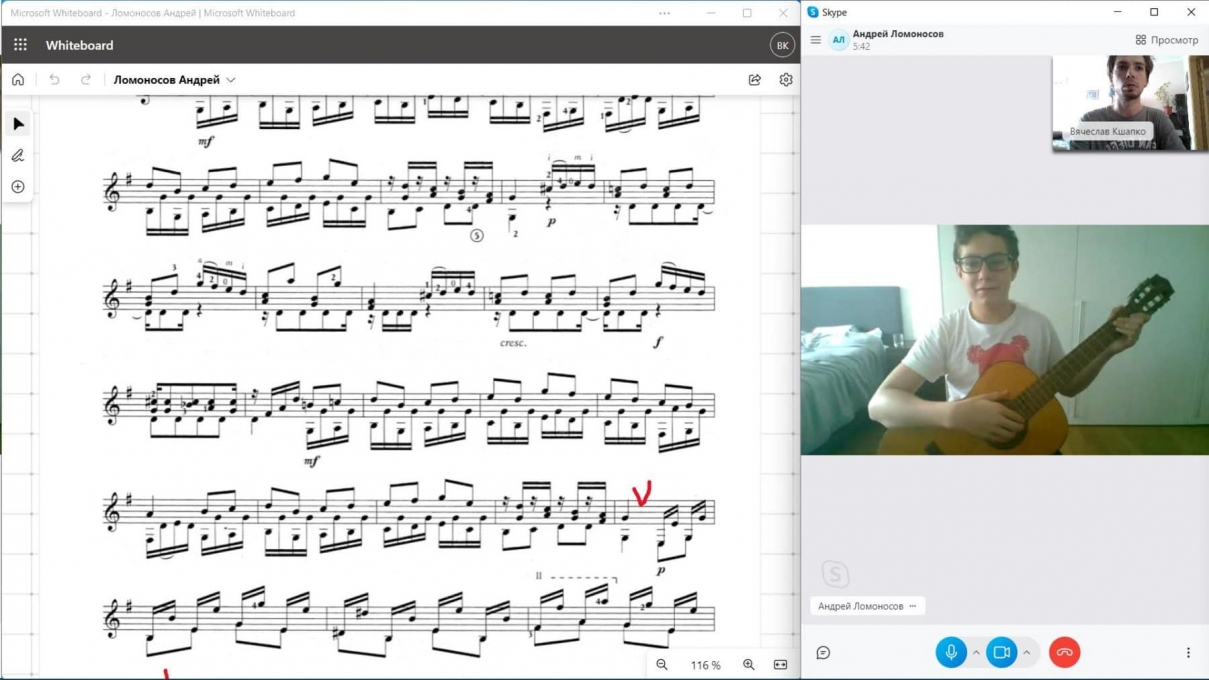Zoom in on the whiteboard

(x=748, y=665)
